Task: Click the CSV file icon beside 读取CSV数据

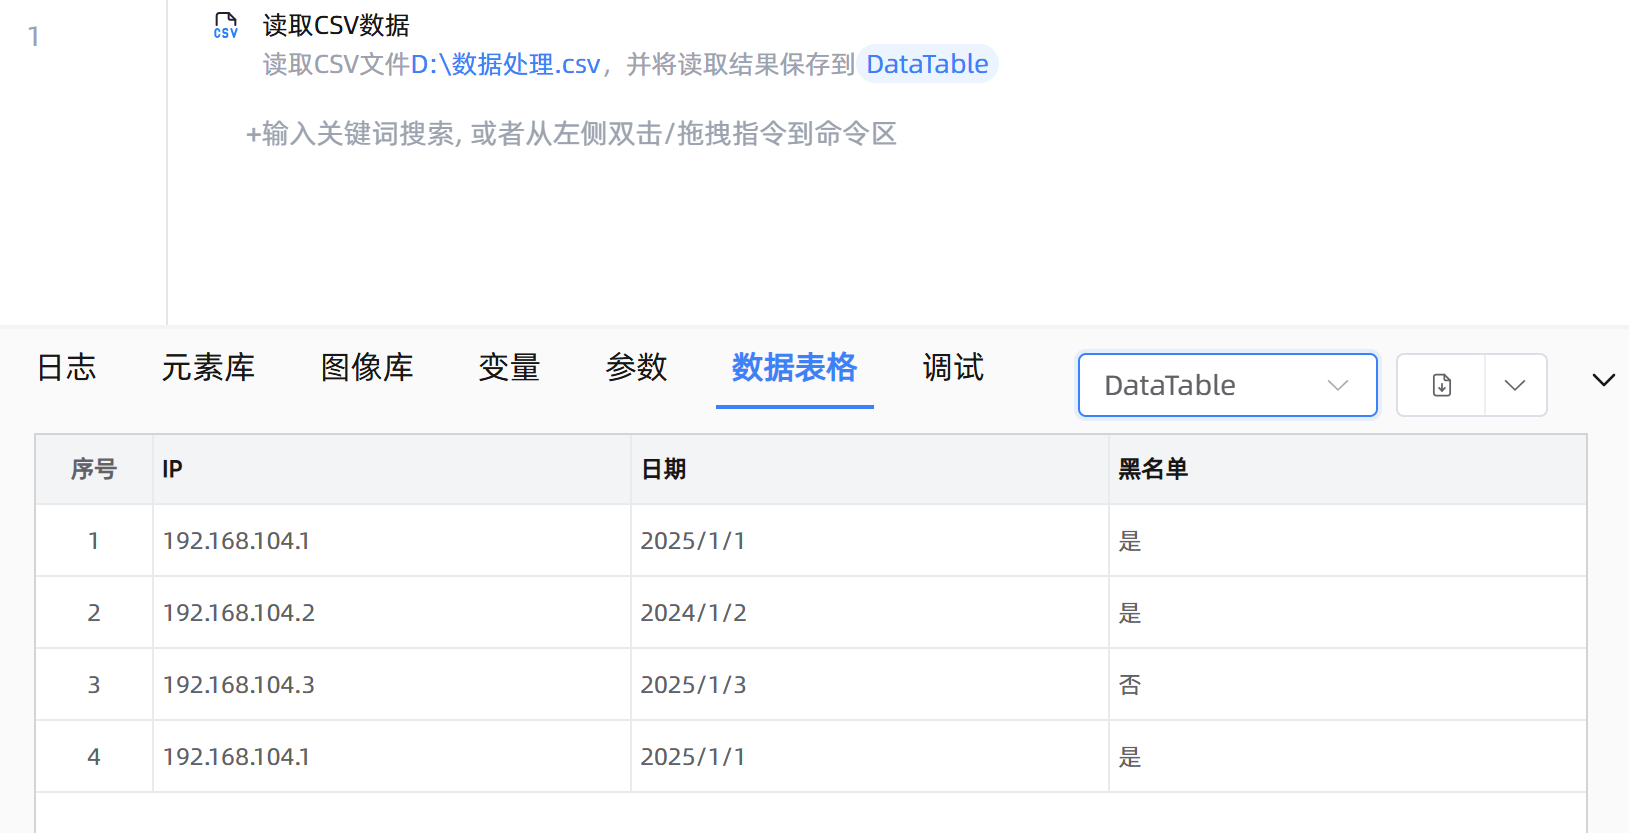Action: [226, 26]
